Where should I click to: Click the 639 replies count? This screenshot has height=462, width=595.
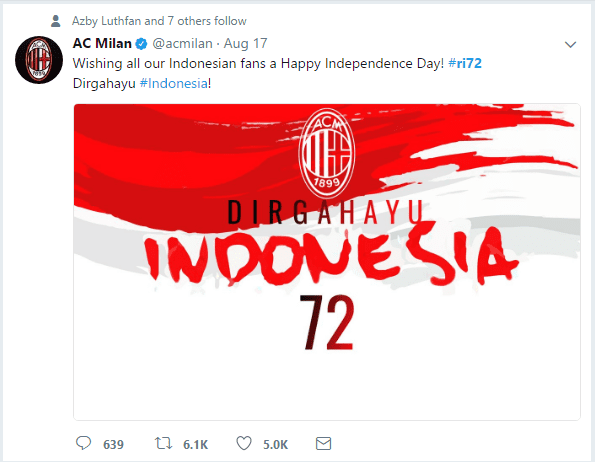pos(113,444)
